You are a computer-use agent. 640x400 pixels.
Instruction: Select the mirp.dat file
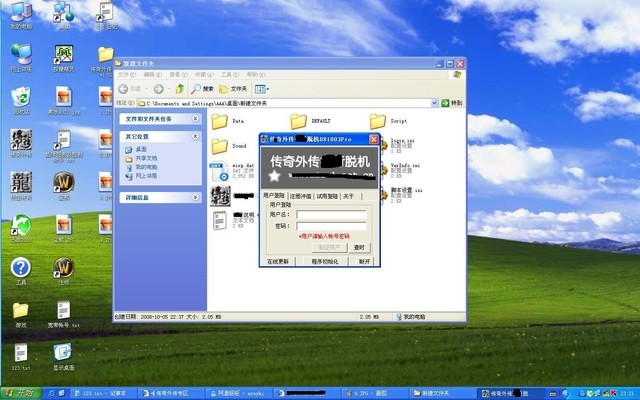(x=232, y=171)
